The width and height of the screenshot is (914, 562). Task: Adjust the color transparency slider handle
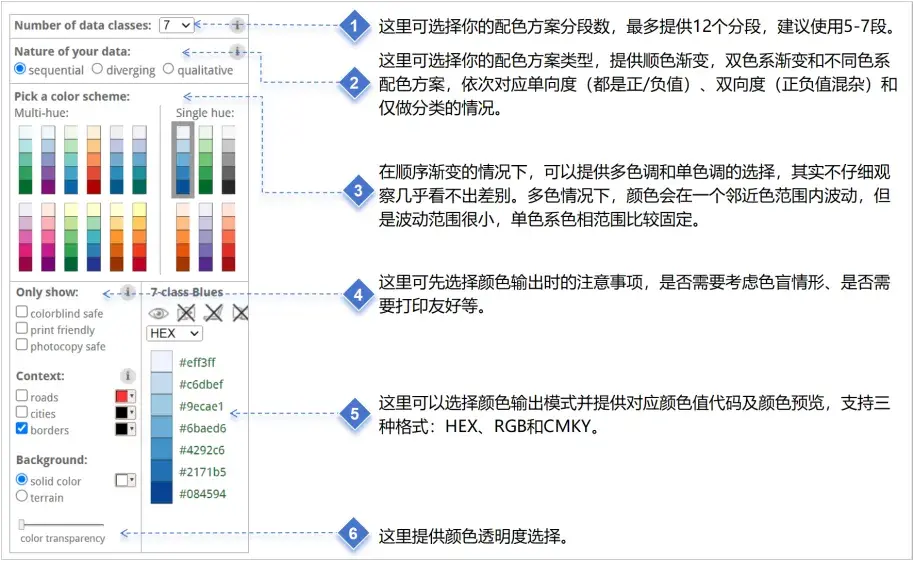pyautogui.click(x=22, y=524)
